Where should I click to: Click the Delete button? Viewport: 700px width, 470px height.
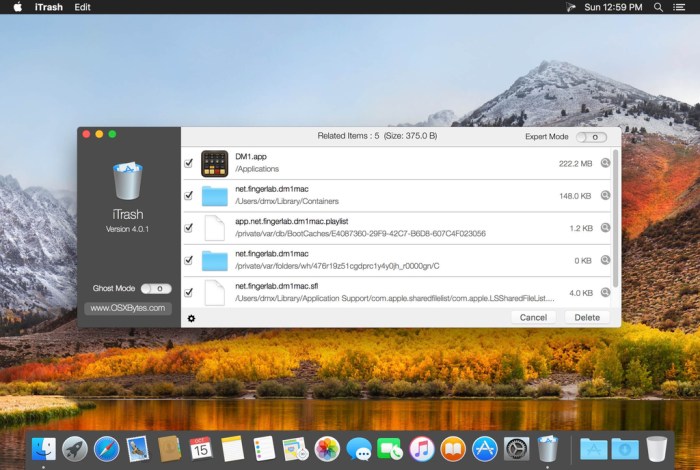click(587, 317)
